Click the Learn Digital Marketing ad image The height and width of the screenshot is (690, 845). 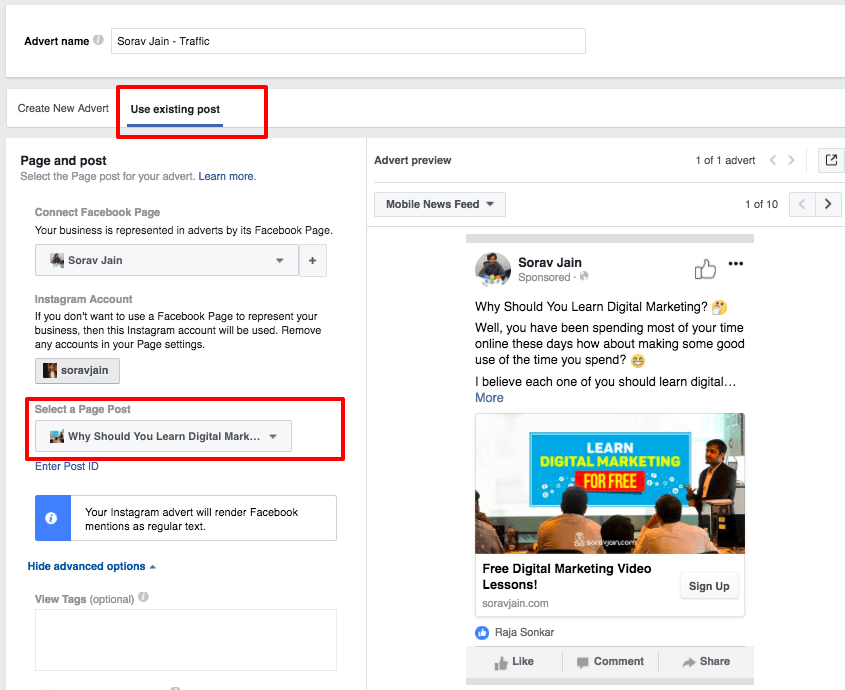point(610,484)
